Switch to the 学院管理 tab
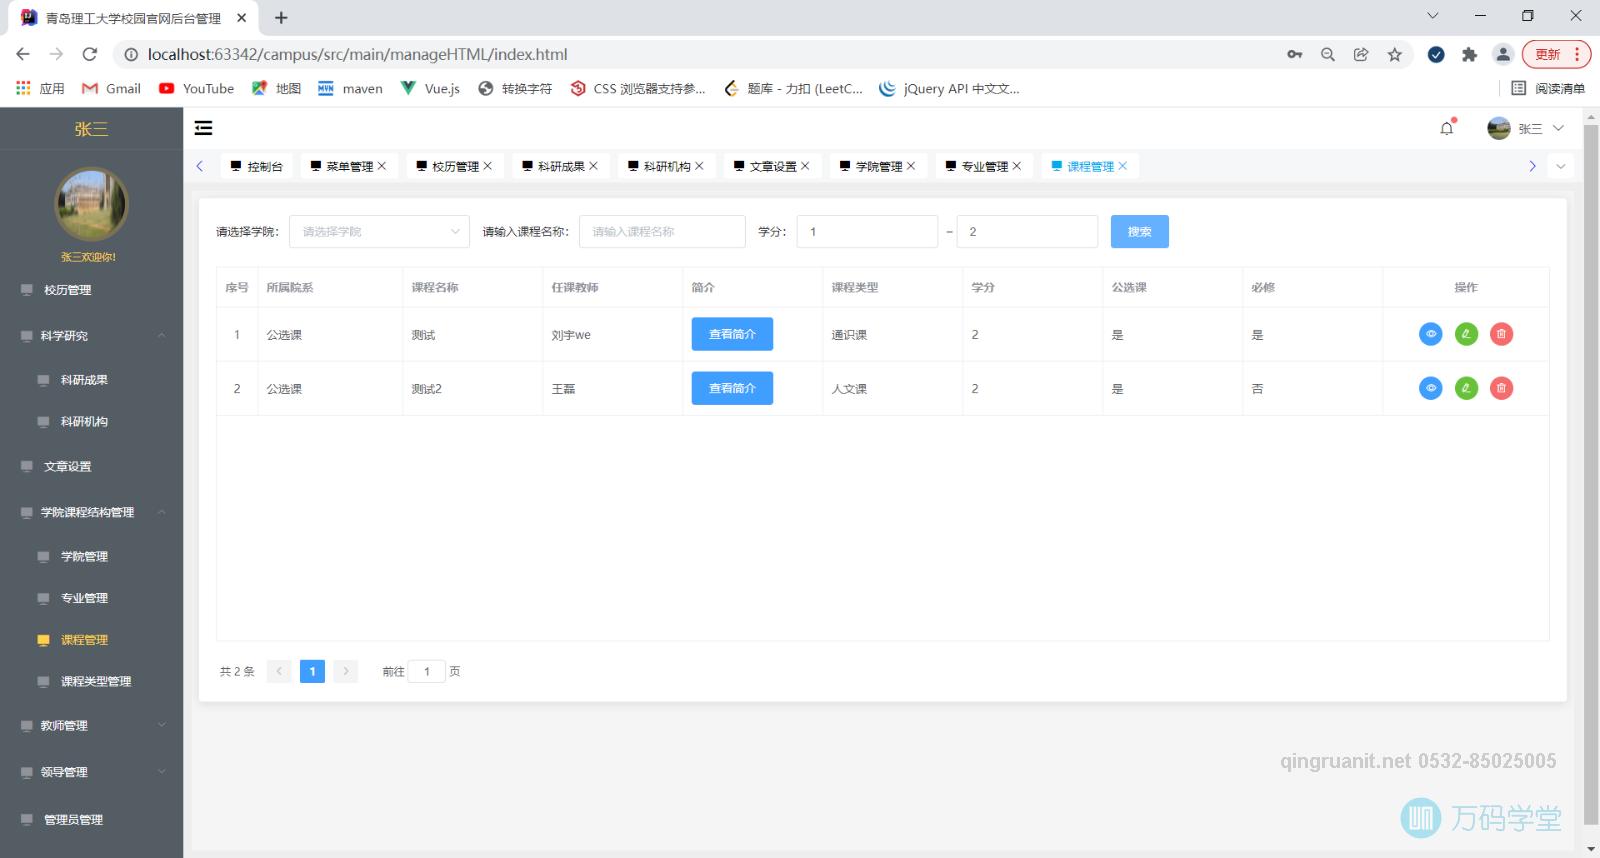The width and height of the screenshot is (1600, 858). click(877, 167)
